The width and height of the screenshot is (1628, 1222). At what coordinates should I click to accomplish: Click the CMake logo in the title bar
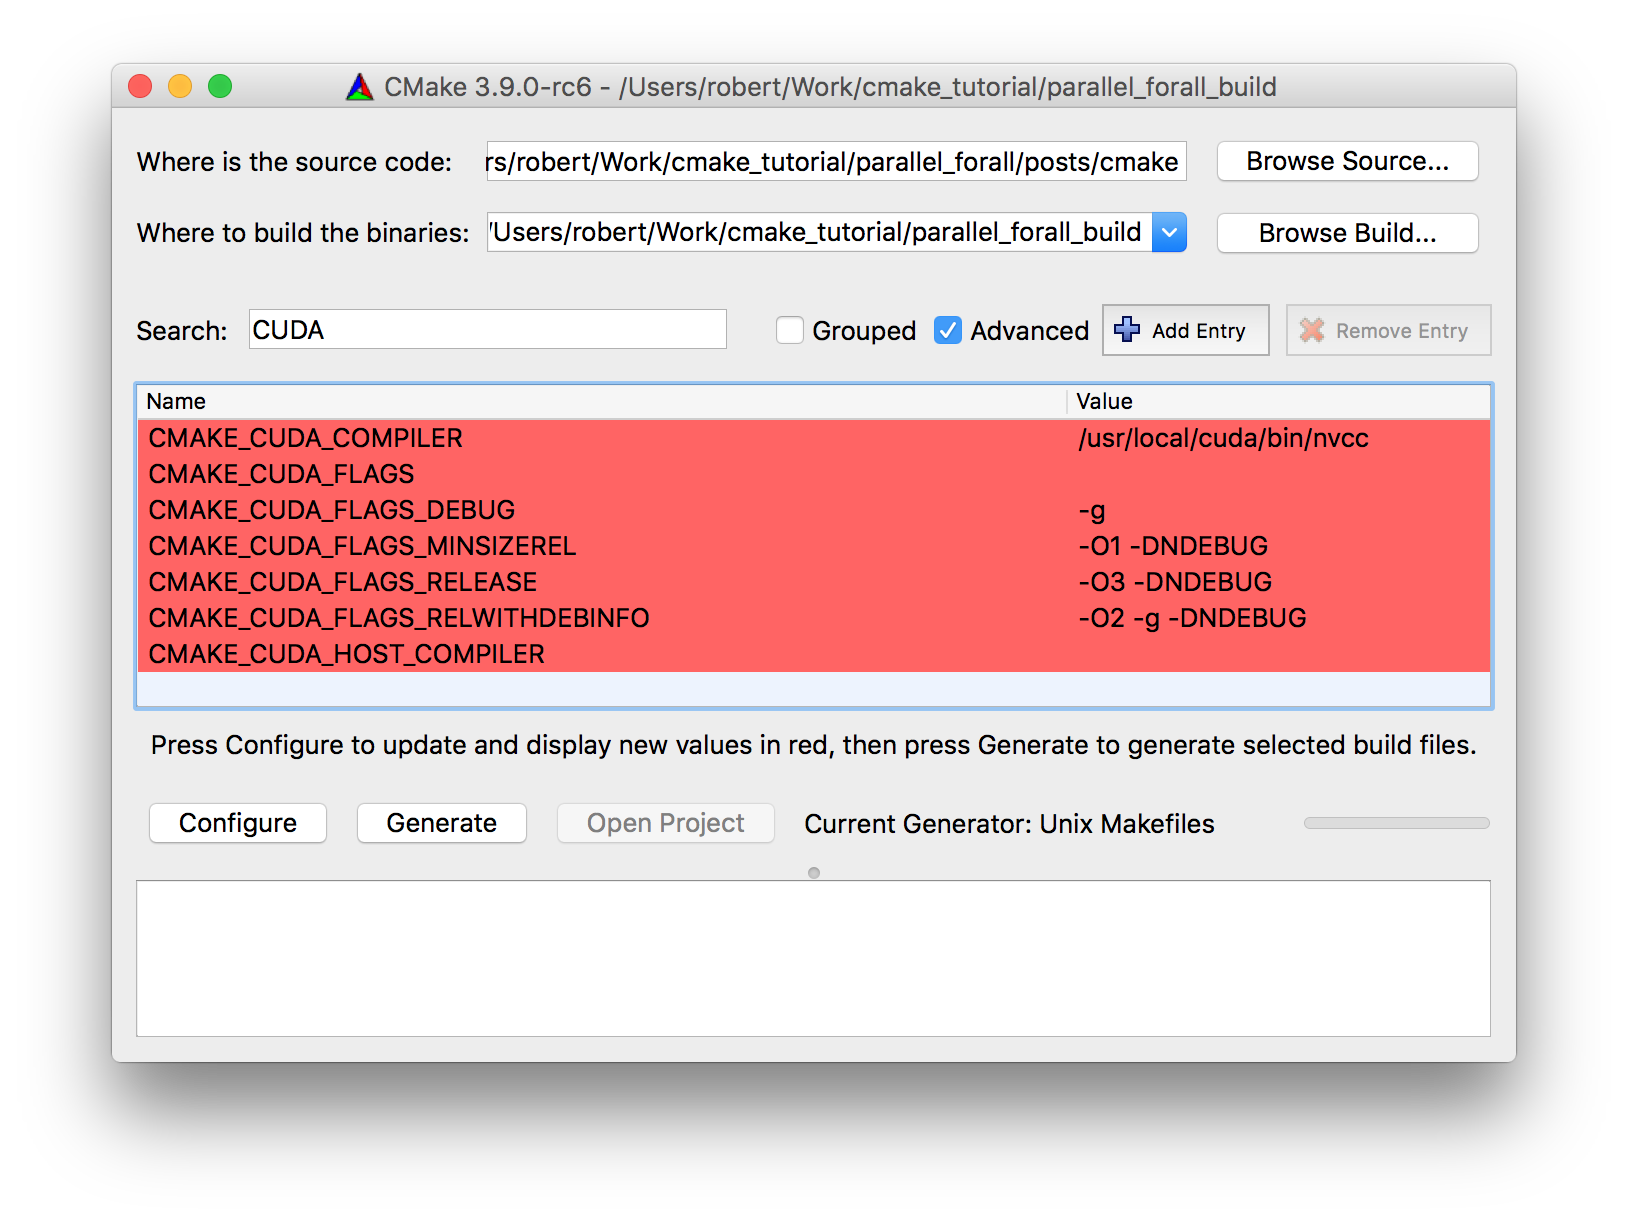tap(357, 86)
